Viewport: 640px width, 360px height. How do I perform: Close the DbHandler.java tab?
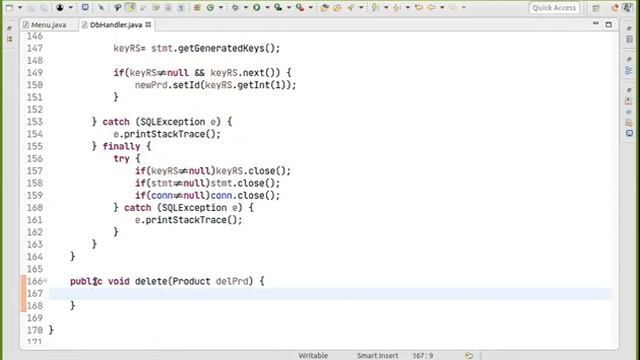point(148,24)
